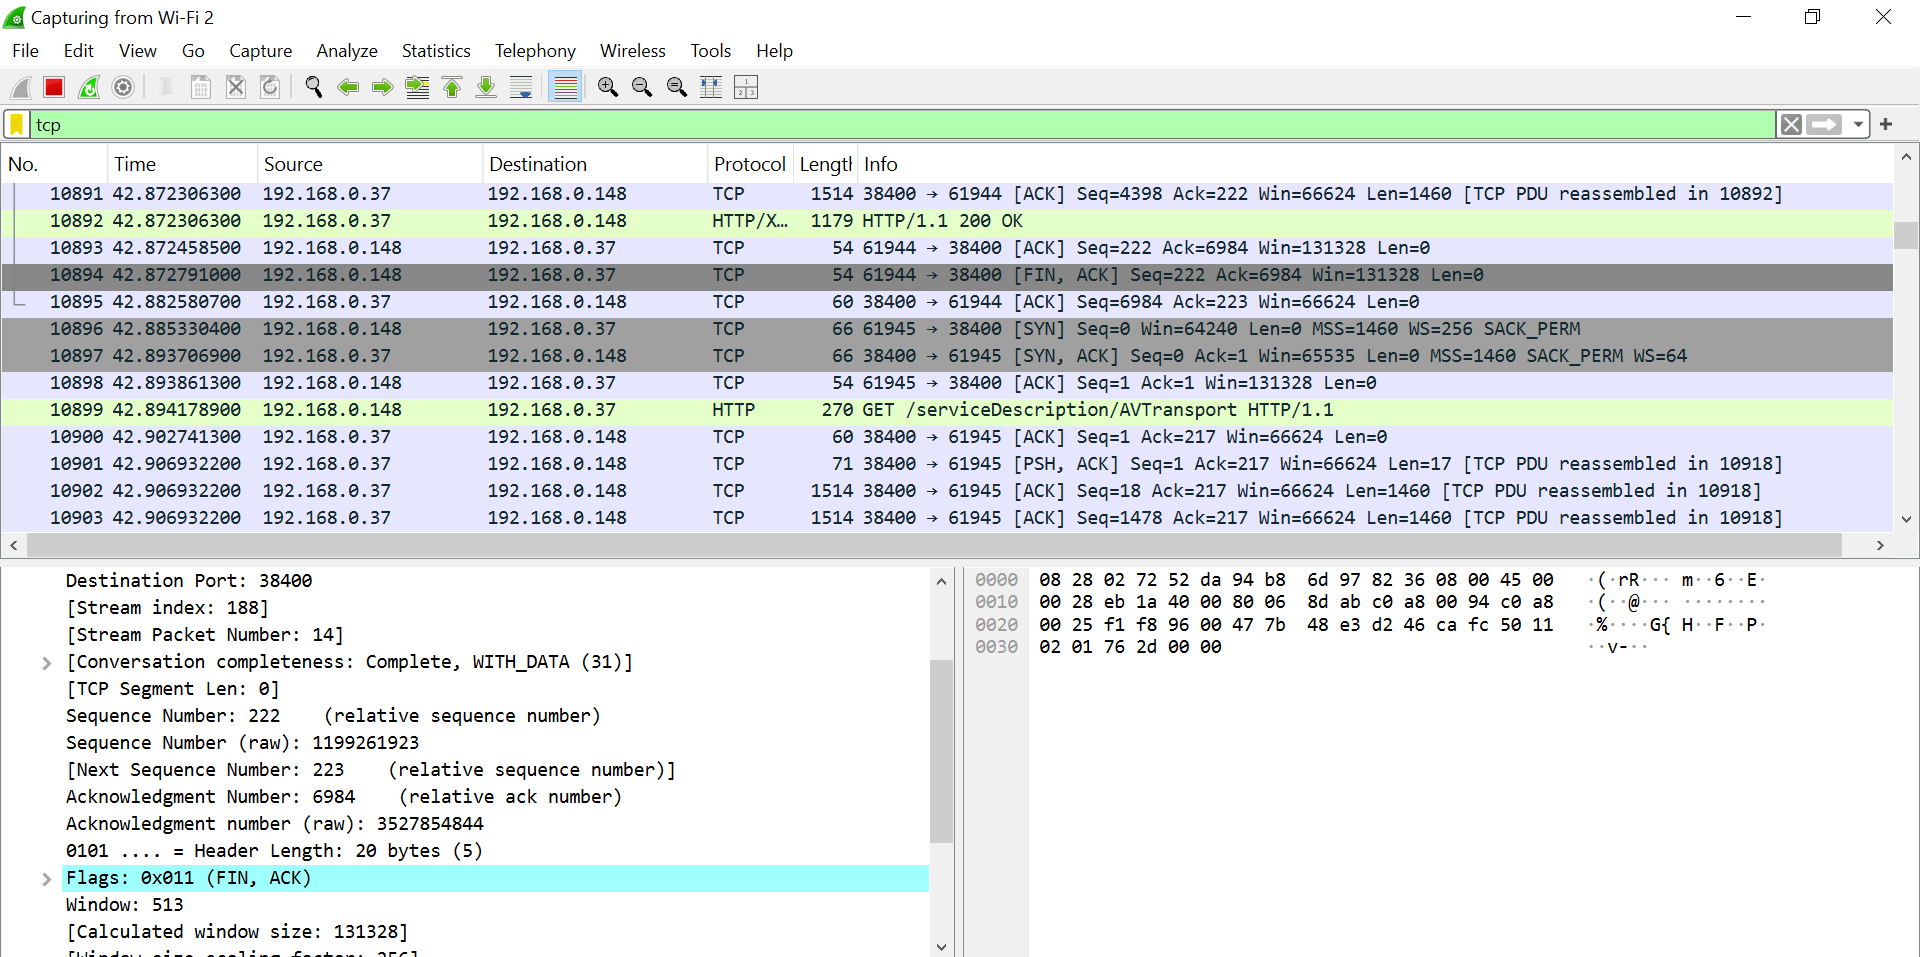Open the Statistics menu
The image size is (1920, 957).
[x=436, y=51]
